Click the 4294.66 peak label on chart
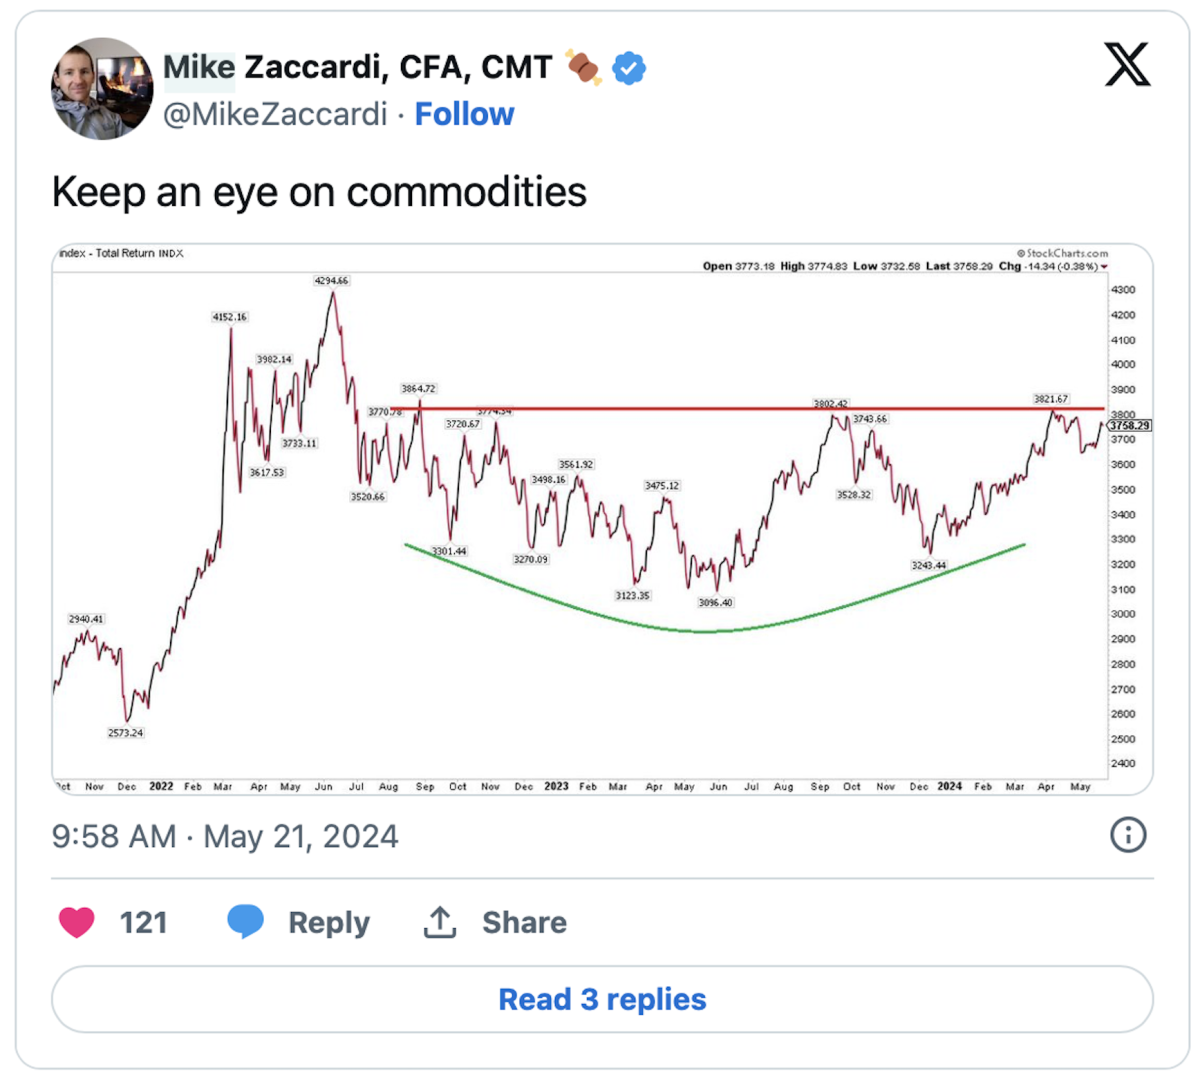The height and width of the screenshot is (1089, 1200). coord(331,281)
